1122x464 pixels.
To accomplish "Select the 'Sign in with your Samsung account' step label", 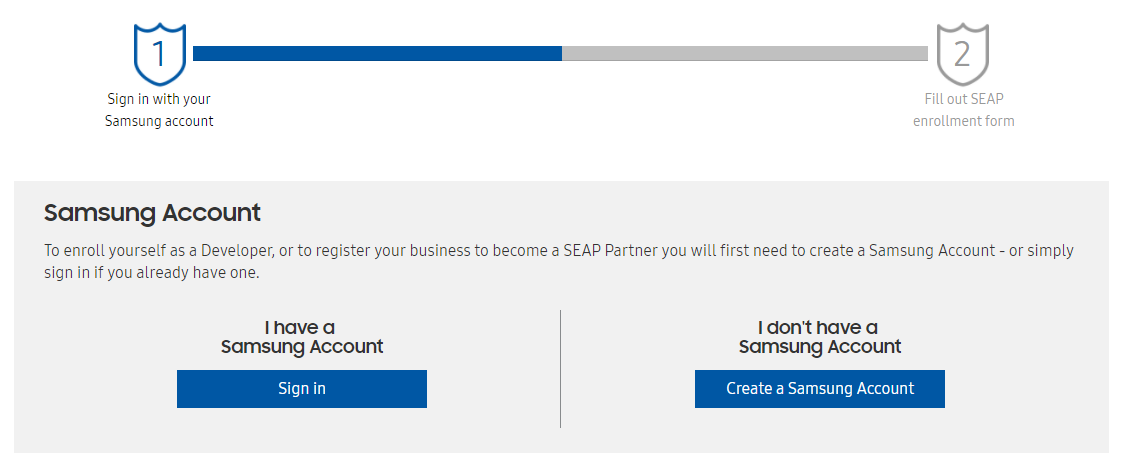I will click(x=159, y=110).
